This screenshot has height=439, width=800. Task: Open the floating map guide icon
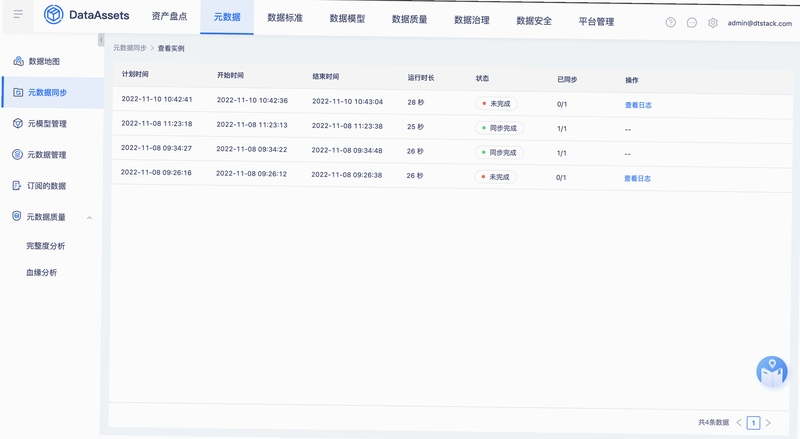pyautogui.click(x=771, y=371)
